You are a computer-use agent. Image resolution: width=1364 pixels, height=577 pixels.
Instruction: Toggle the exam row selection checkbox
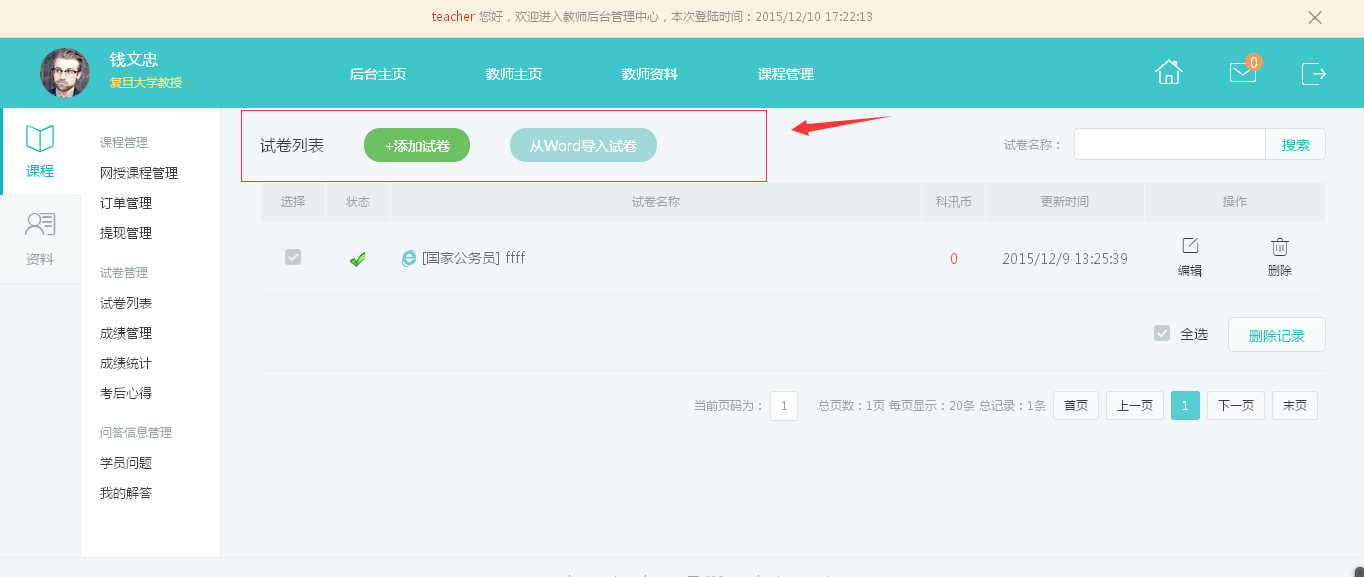[x=292, y=257]
